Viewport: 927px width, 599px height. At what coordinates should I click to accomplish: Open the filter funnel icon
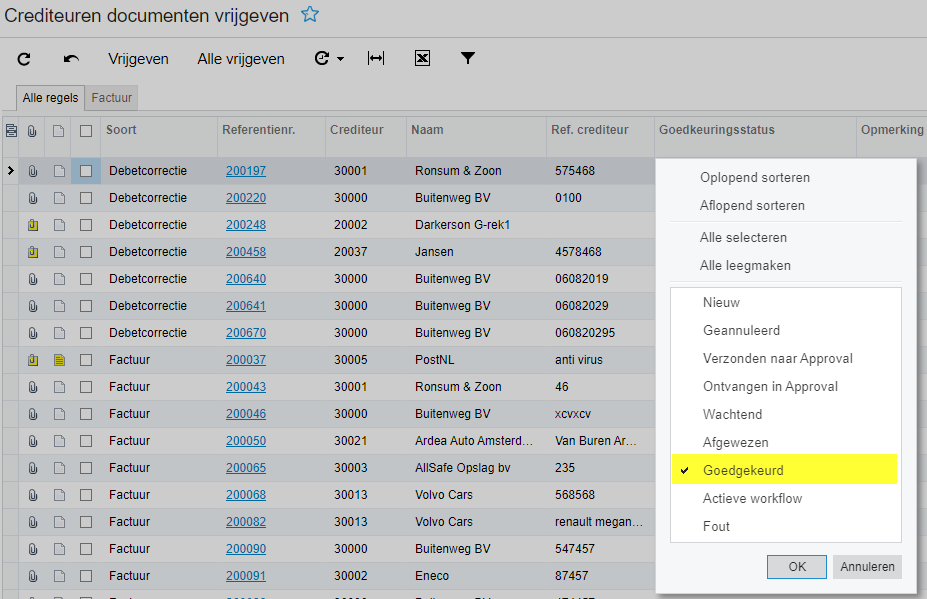click(x=468, y=58)
